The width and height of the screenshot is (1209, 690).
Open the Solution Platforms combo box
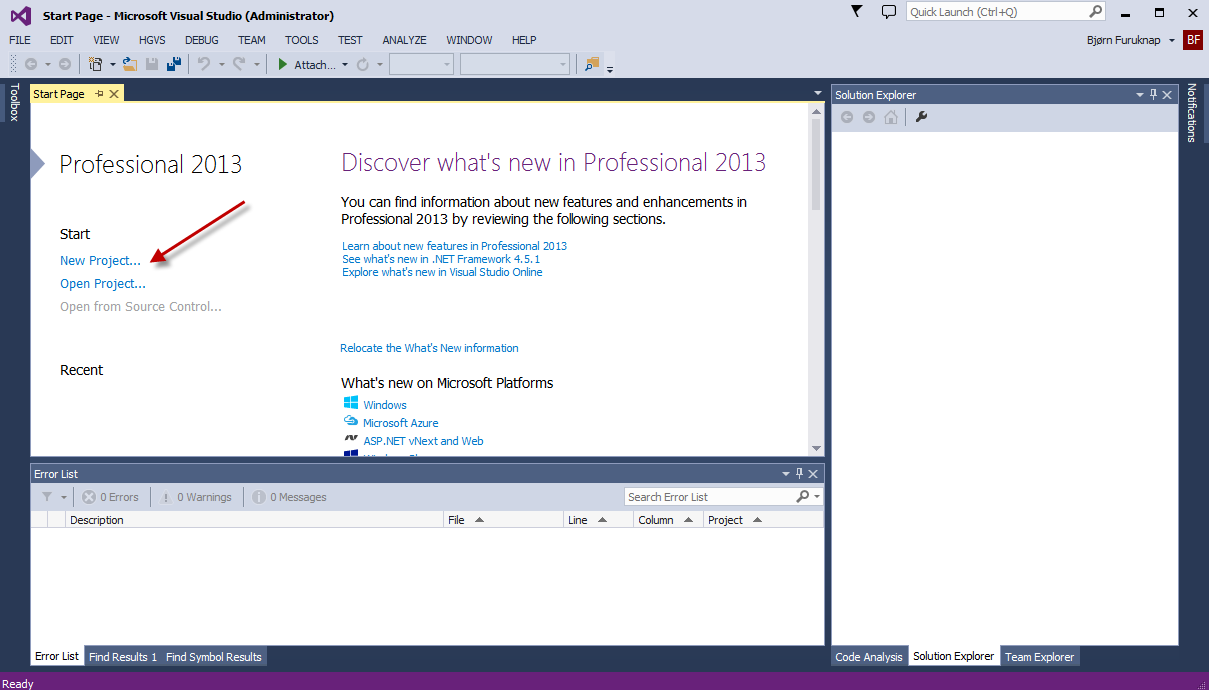pyautogui.click(x=514, y=64)
